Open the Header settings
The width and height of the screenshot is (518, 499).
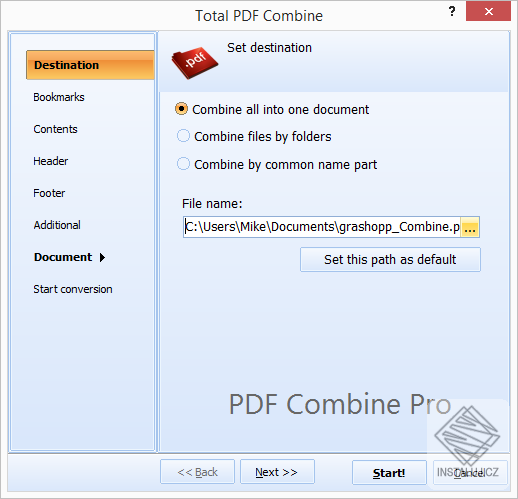[x=50, y=161]
